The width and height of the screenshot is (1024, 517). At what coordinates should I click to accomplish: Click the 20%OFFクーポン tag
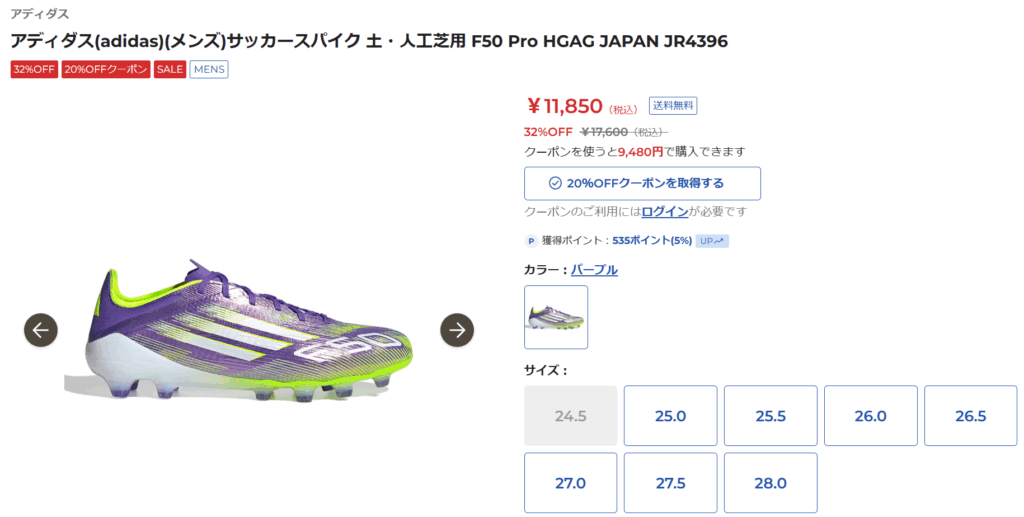click(x=106, y=69)
